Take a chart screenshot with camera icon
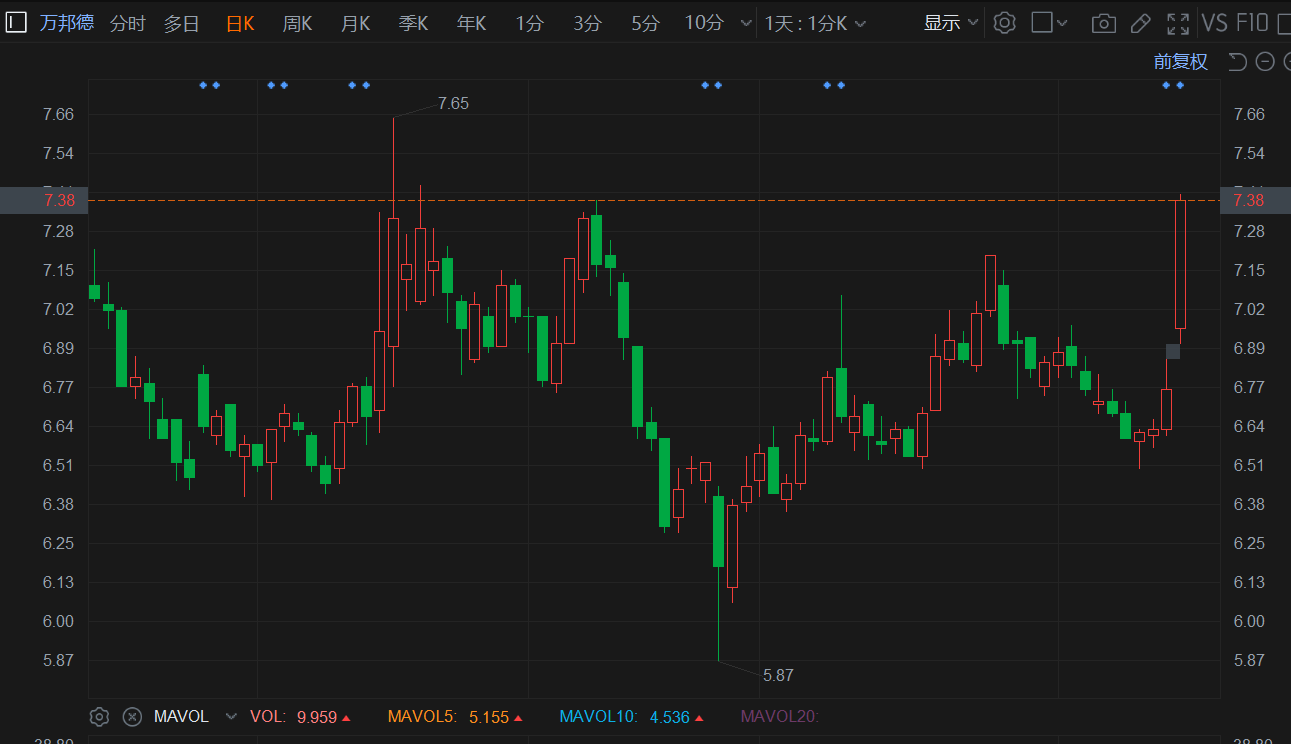The height and width of the screenshot is (744, 1291). tap(1103, 23)
